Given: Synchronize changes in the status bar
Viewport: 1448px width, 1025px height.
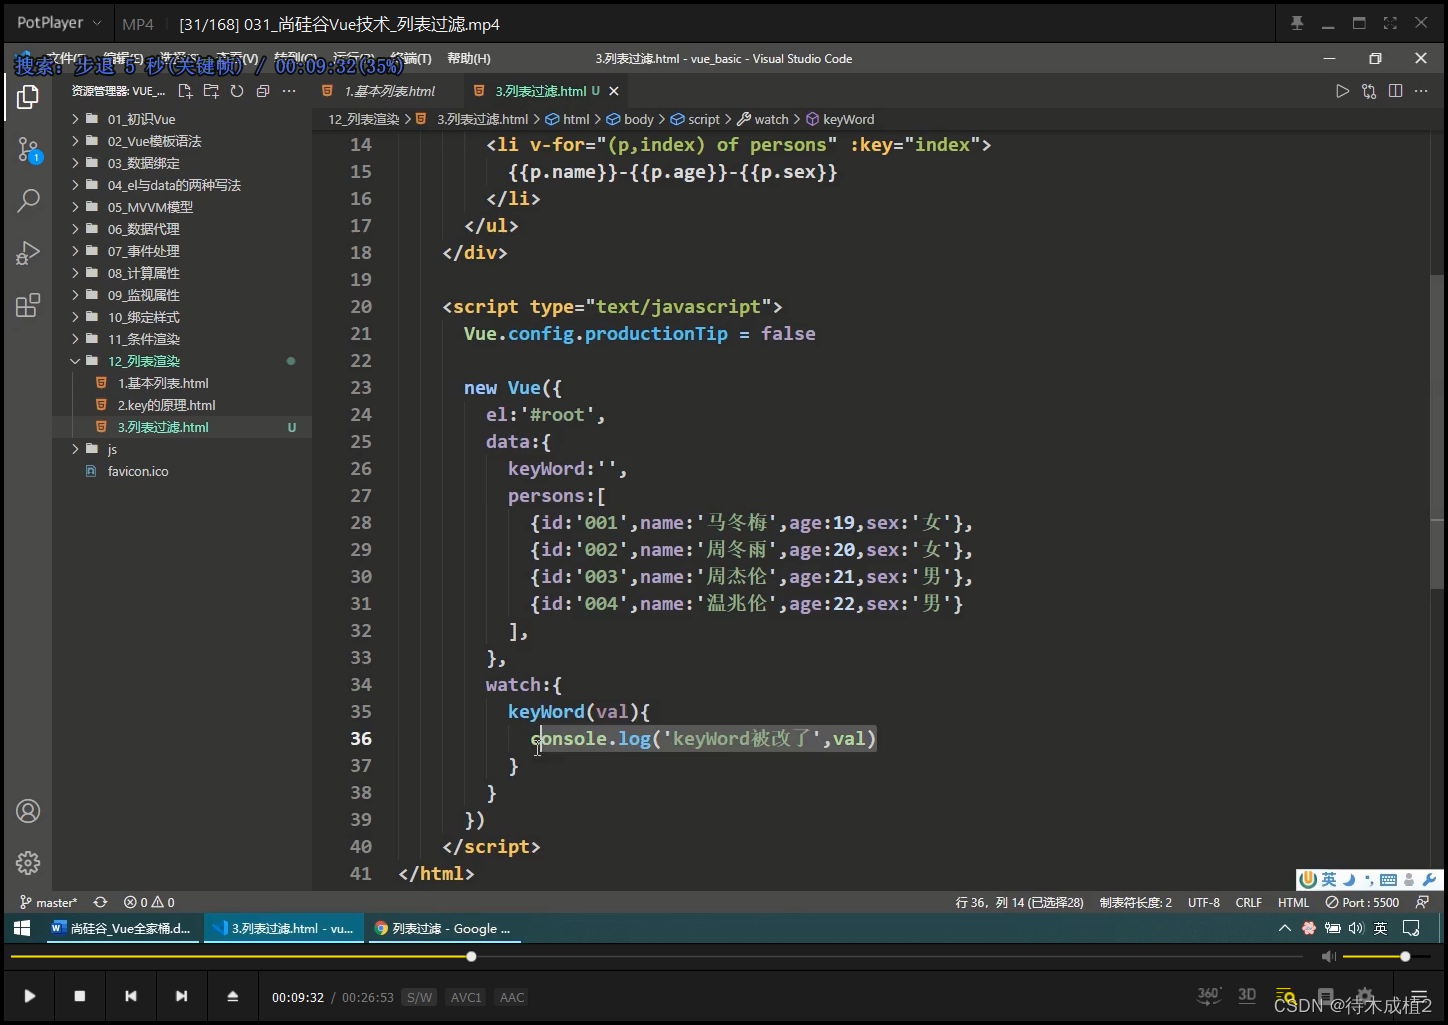Looking at the screenshot, I should tap(100, 902).
